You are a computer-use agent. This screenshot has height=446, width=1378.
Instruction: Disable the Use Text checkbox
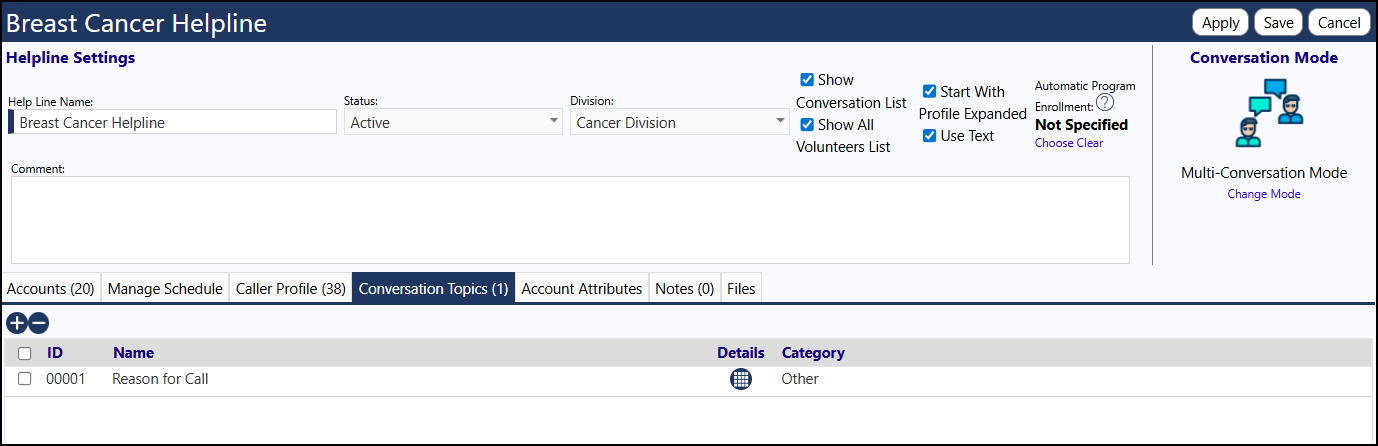coord(929,136)
